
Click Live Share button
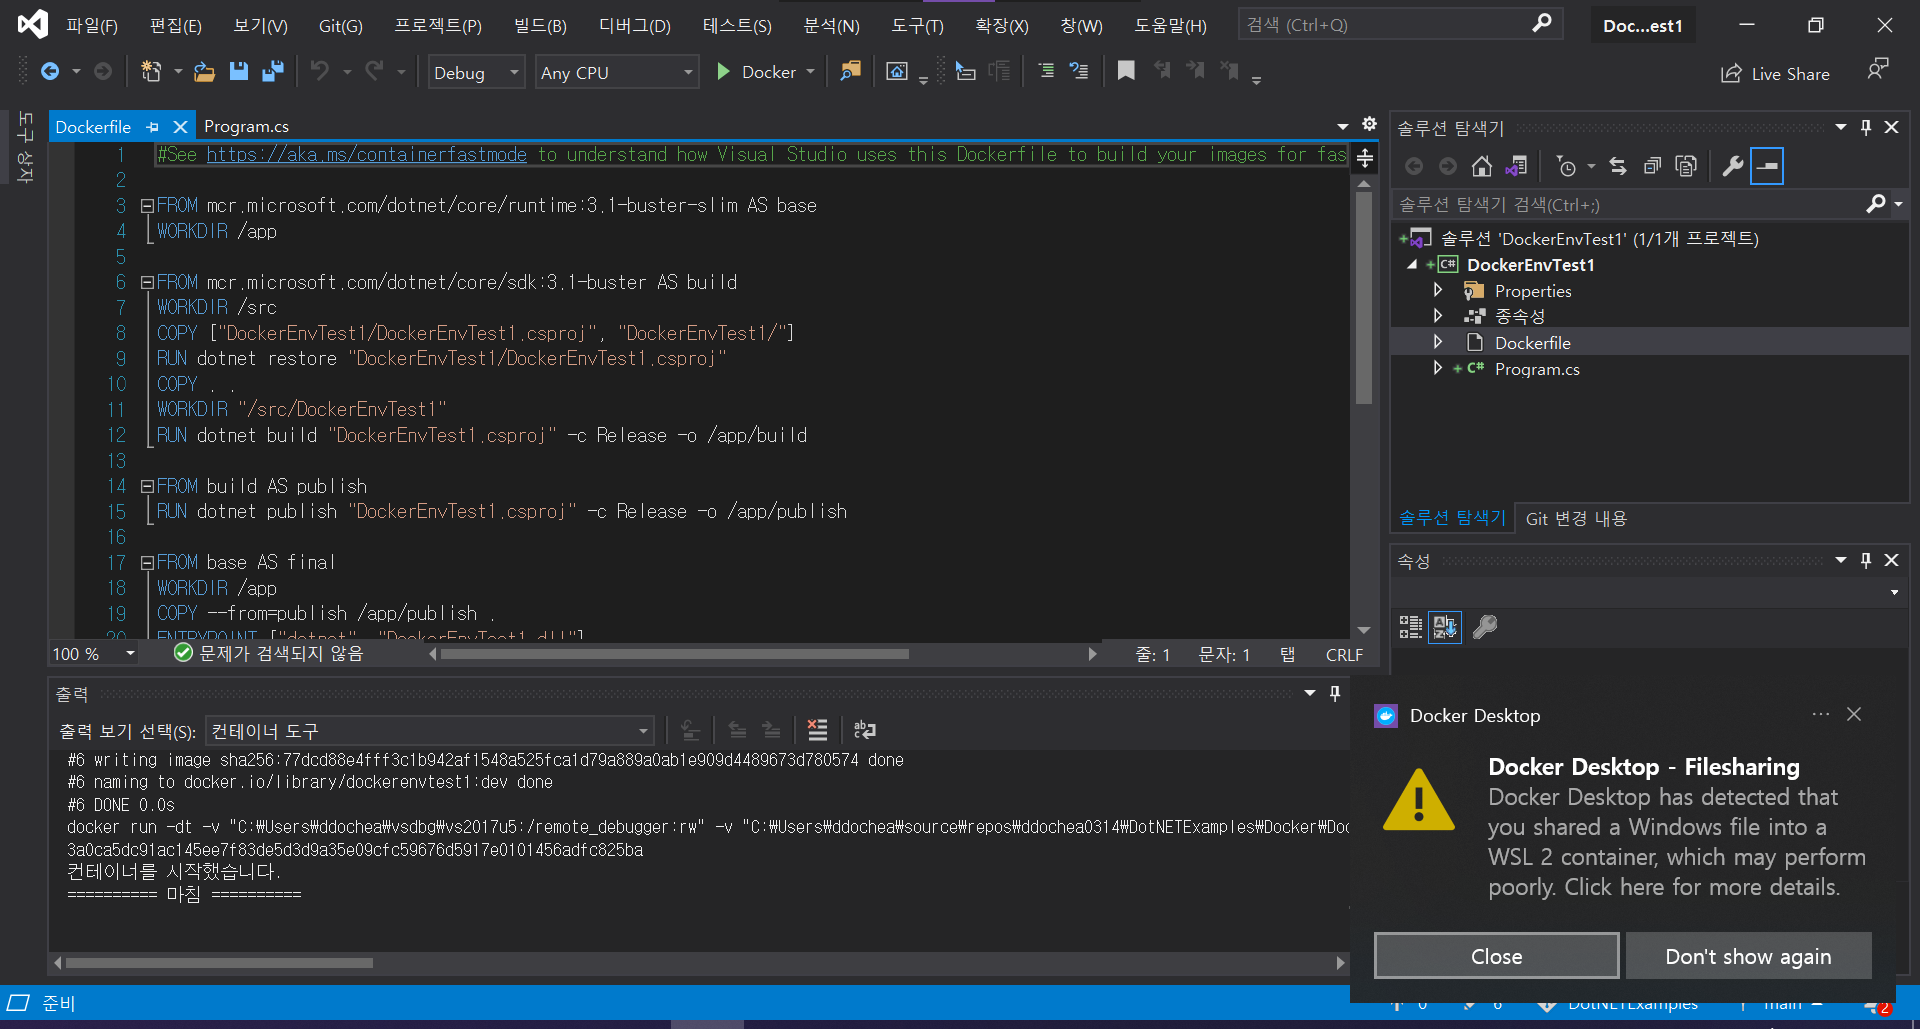[1775, 74]
